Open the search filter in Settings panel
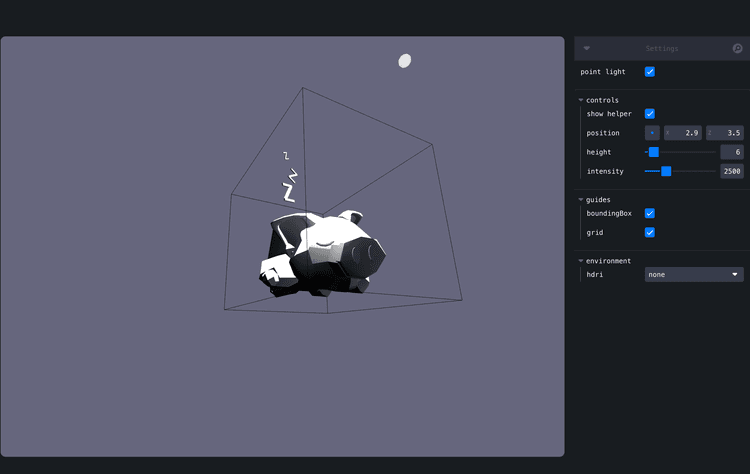 click(738, 48)
